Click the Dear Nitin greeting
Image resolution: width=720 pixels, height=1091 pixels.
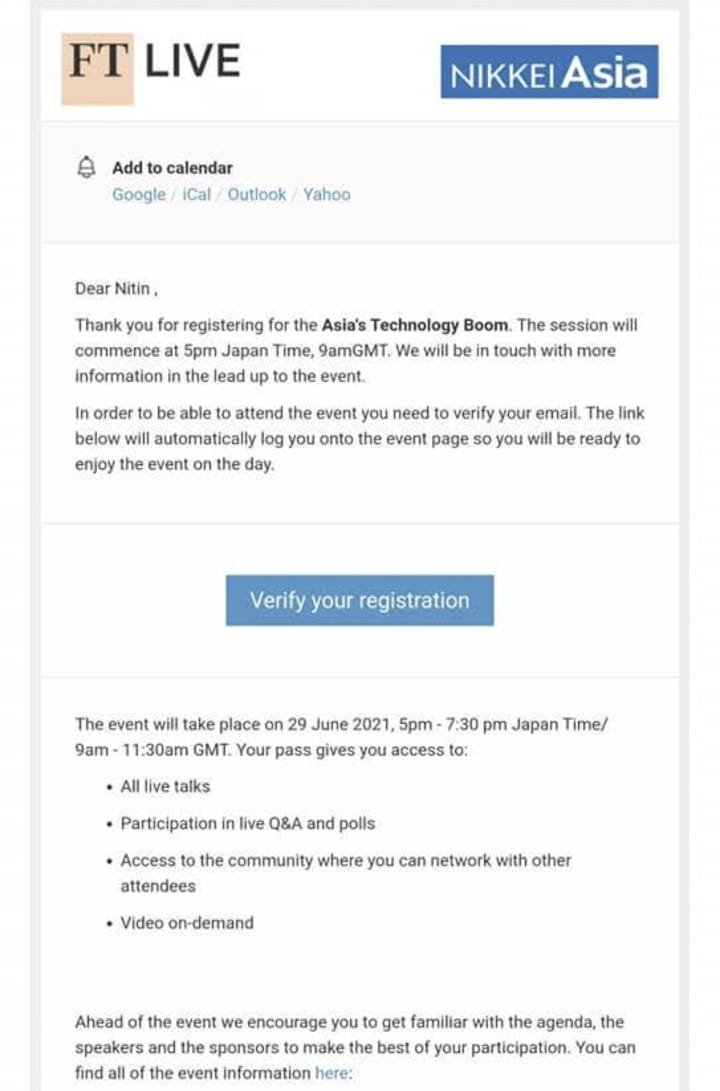(116, 289)
